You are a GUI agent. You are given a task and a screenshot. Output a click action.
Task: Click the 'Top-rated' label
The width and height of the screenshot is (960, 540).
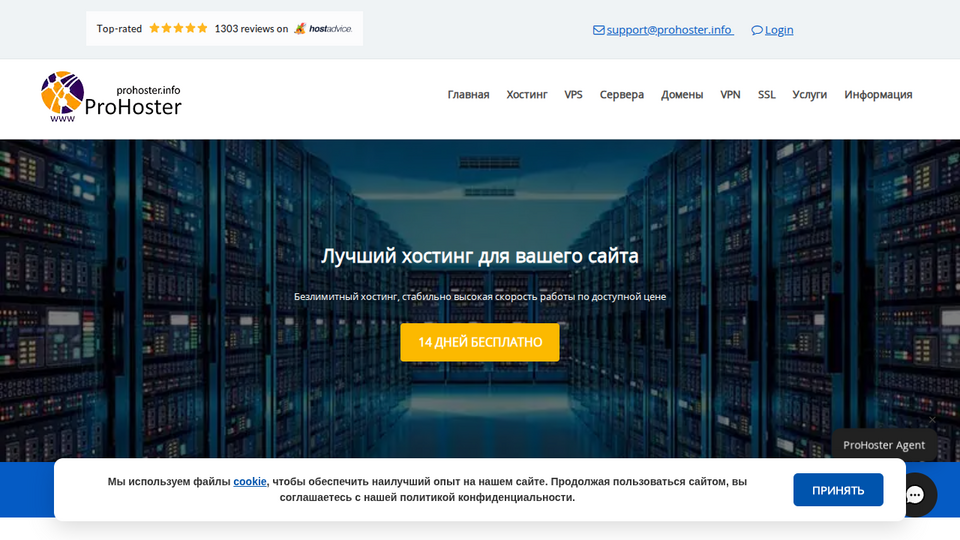point(119,29)
